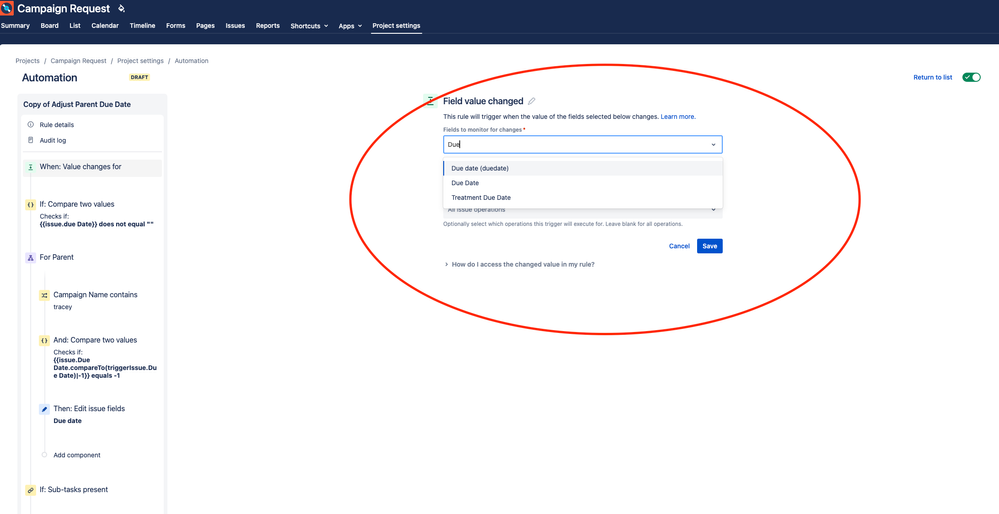This screenshot has height=514, width=999.
Task: Click the pencil edit icon next to Field value changed
Action: click(x=532, y=101)
